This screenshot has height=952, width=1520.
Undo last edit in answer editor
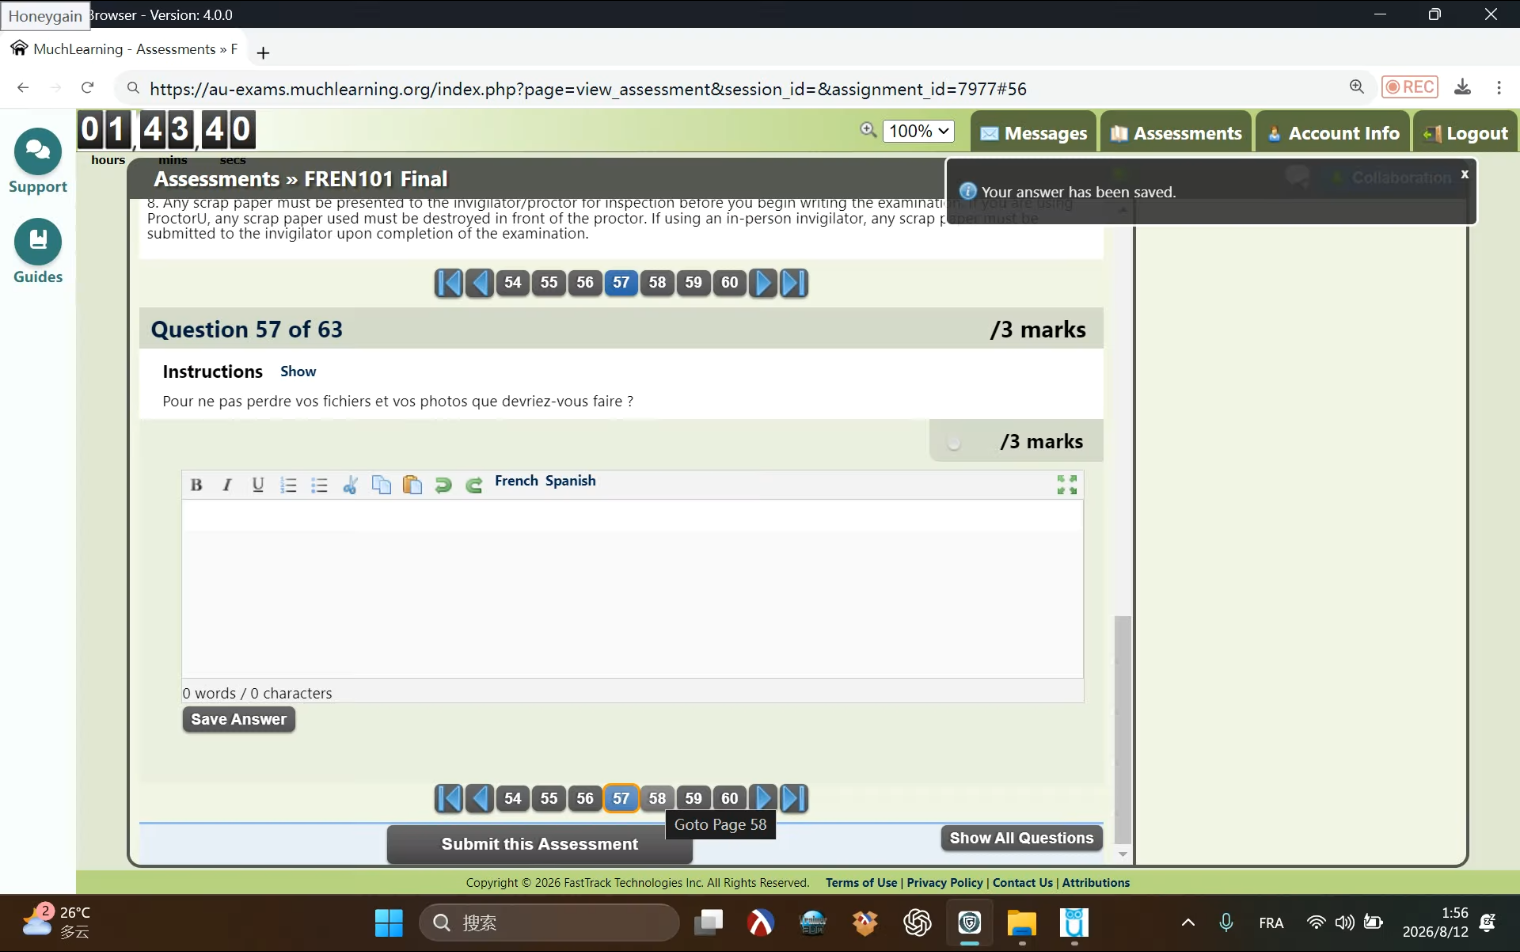click(x=443, y=485)
